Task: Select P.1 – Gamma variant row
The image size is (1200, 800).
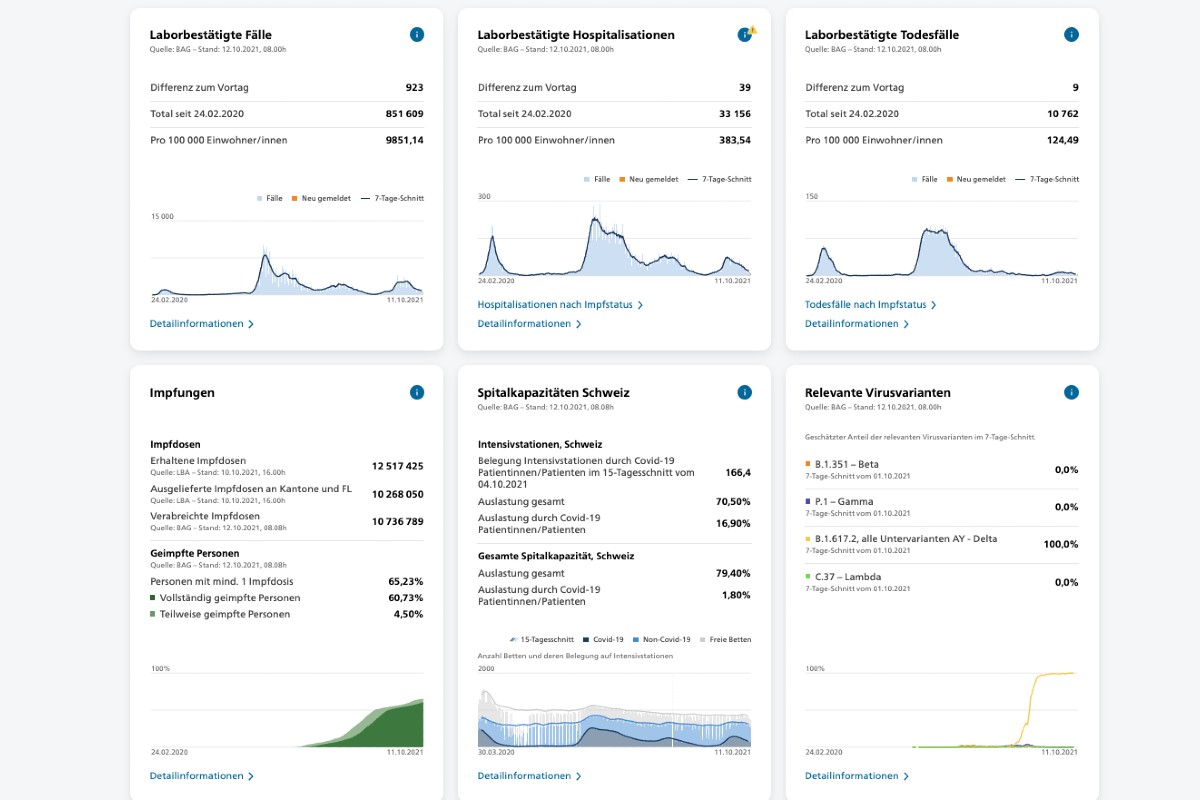Action: click(x=942, y=507)
